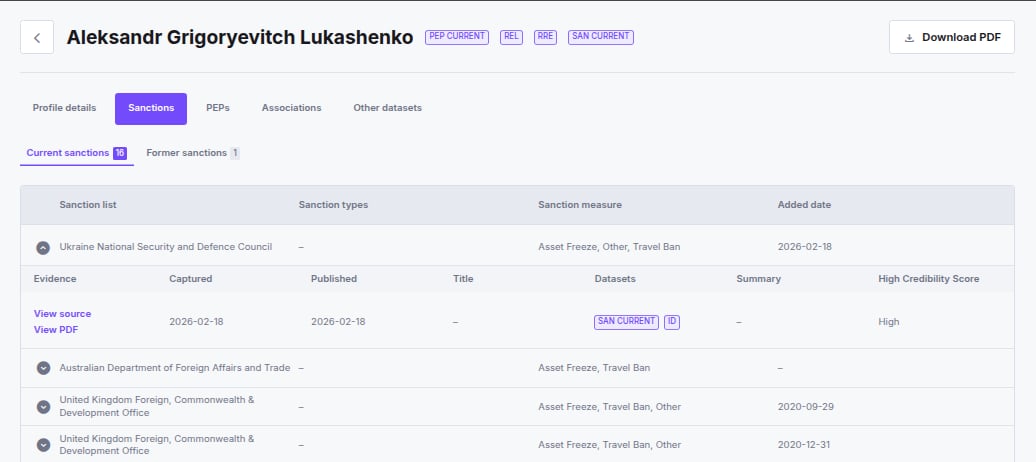Click the PEP CURRENT badge in header
Screen dimensions: 1036x462
457,37
